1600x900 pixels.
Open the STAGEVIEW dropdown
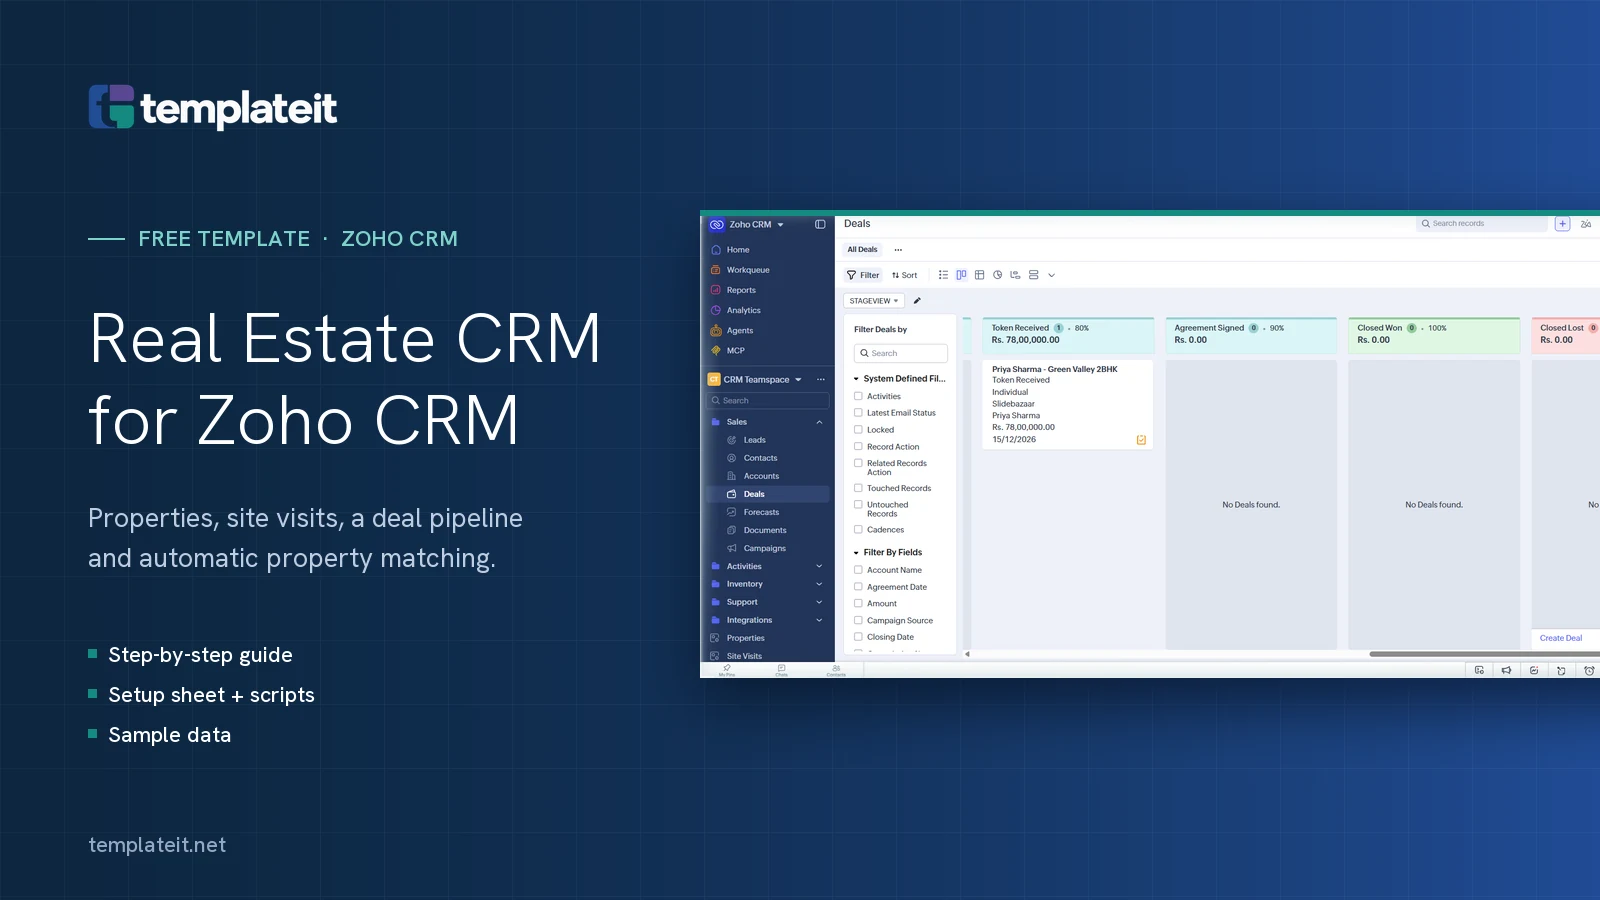click(874, 301)
